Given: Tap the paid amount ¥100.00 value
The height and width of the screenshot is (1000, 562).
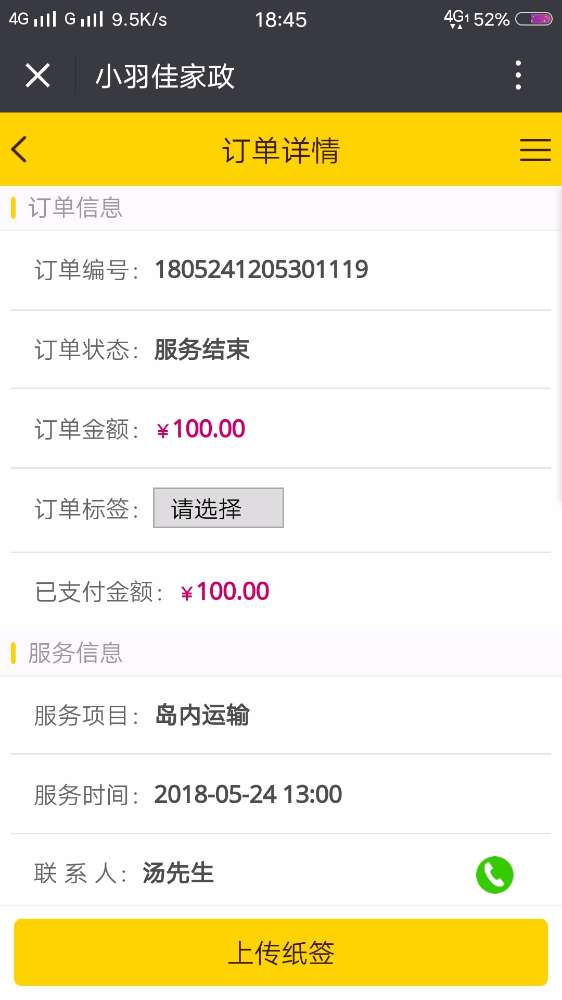Looking at the screenshot, I should 225,592.
